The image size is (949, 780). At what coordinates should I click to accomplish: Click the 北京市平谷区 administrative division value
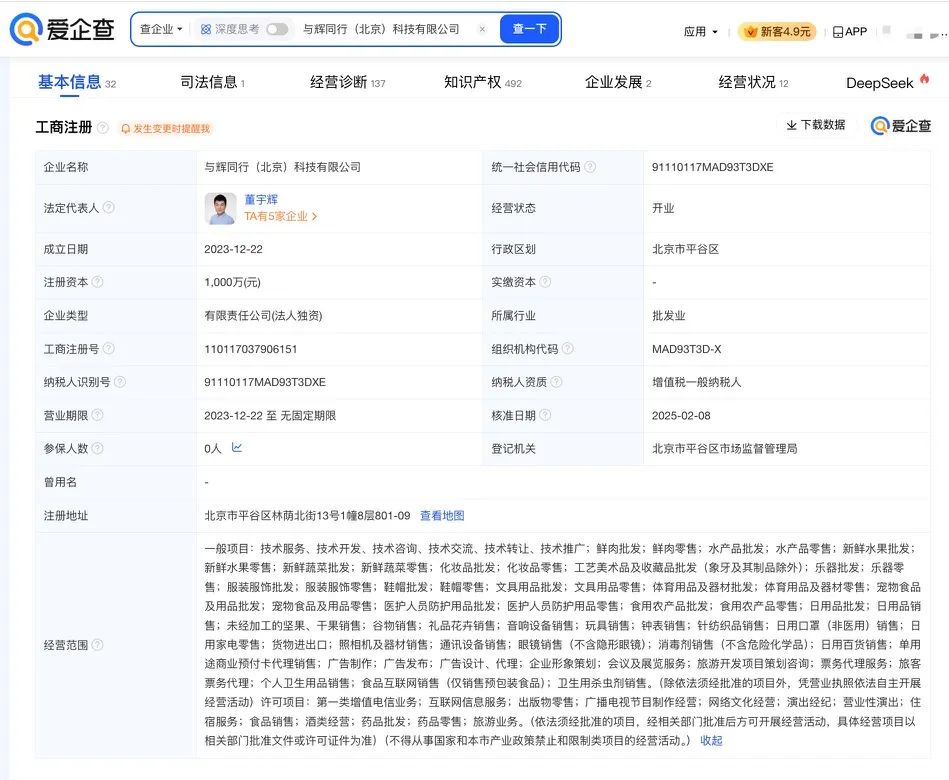click(x=685, y=249)
